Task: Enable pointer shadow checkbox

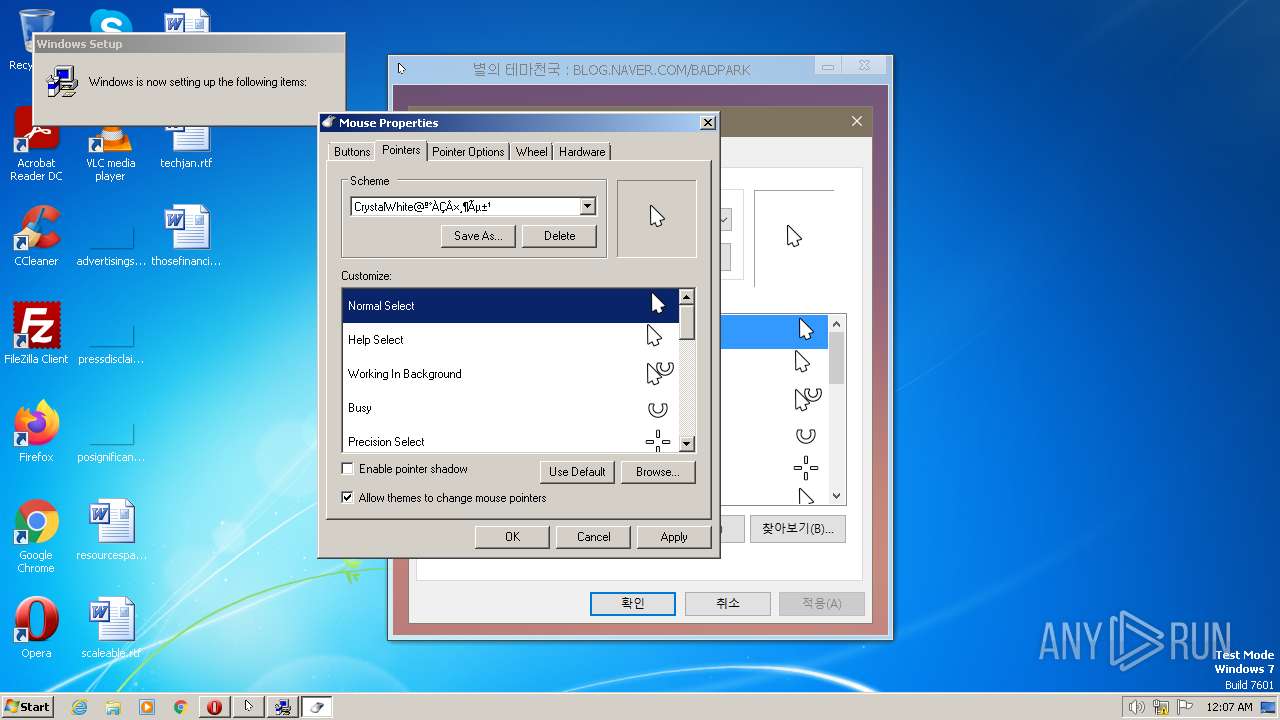Action: click(x=348, y=469)
